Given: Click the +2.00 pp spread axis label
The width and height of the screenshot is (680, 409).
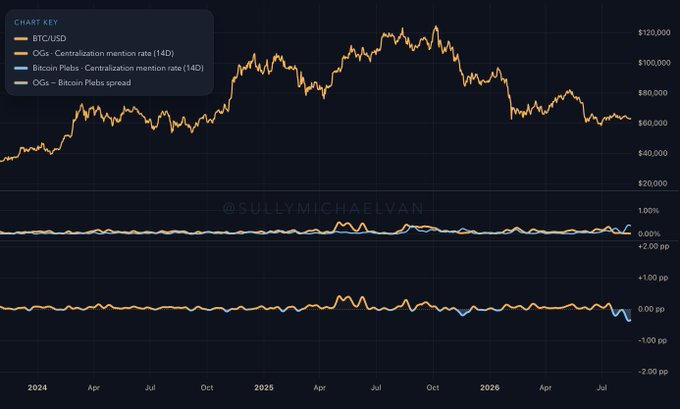Looking at the screenshot, I should [653, 246].
